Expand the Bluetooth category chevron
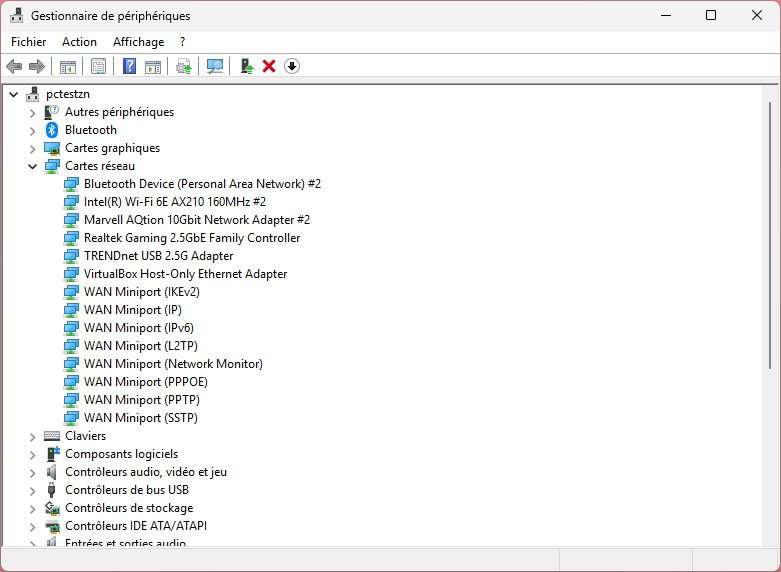 (33, 131)
